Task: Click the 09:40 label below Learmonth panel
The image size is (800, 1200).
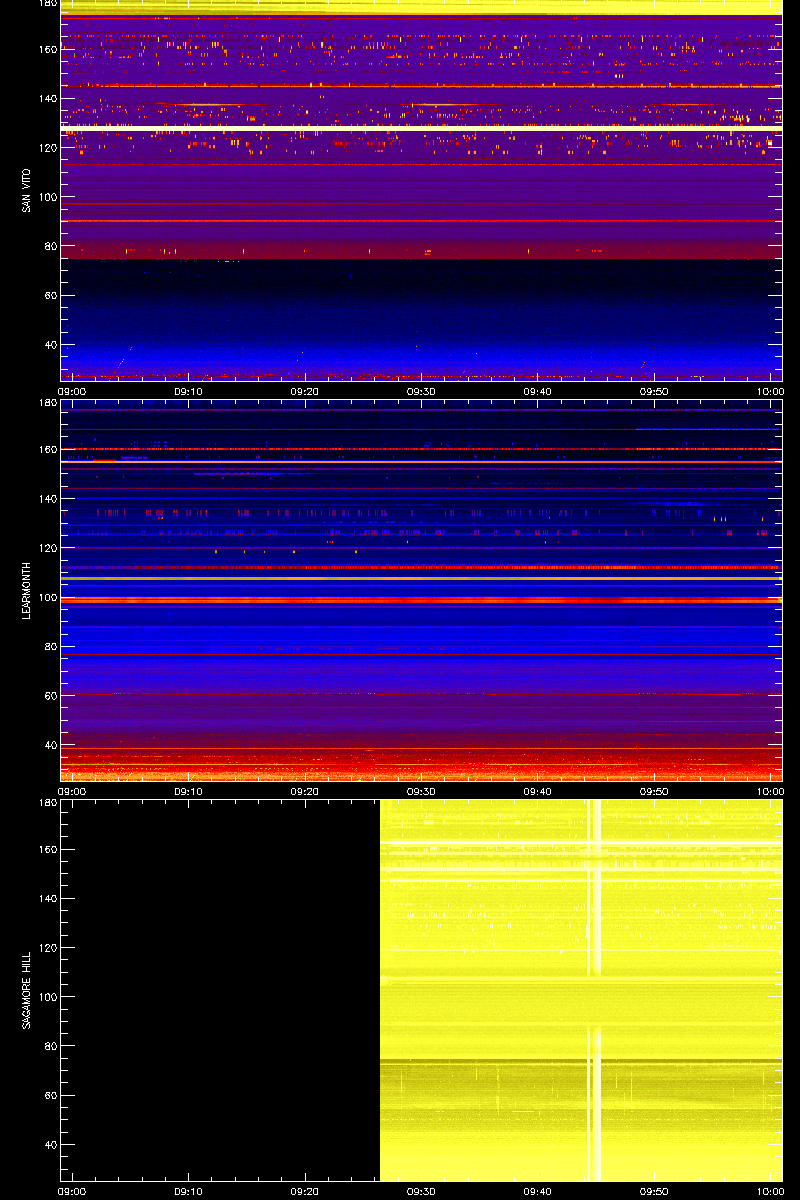Action: tap(538, 791)
